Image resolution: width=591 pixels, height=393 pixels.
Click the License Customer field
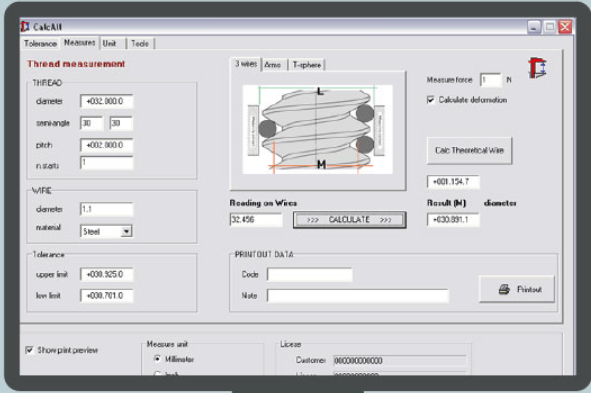tap(400, 361)
